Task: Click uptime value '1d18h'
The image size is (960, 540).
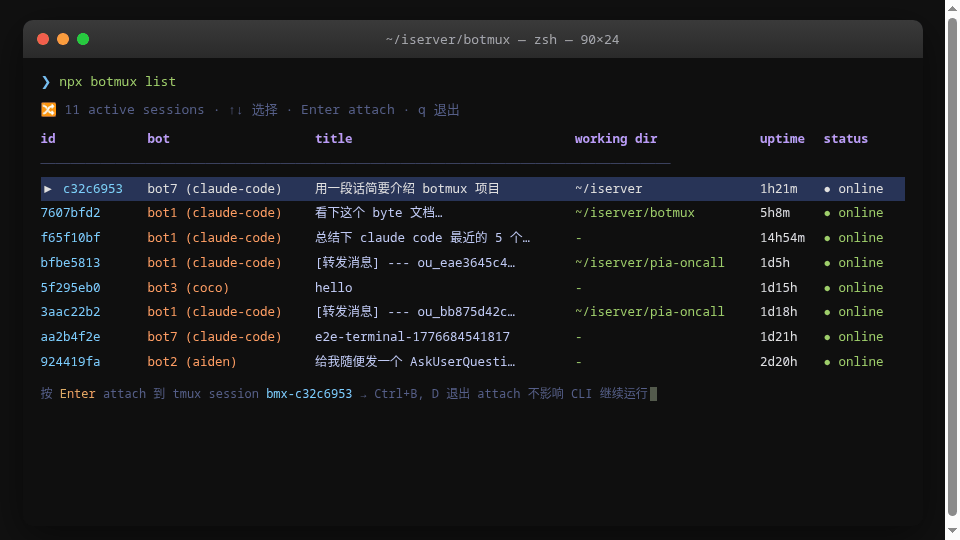Action: pos(779,312)
